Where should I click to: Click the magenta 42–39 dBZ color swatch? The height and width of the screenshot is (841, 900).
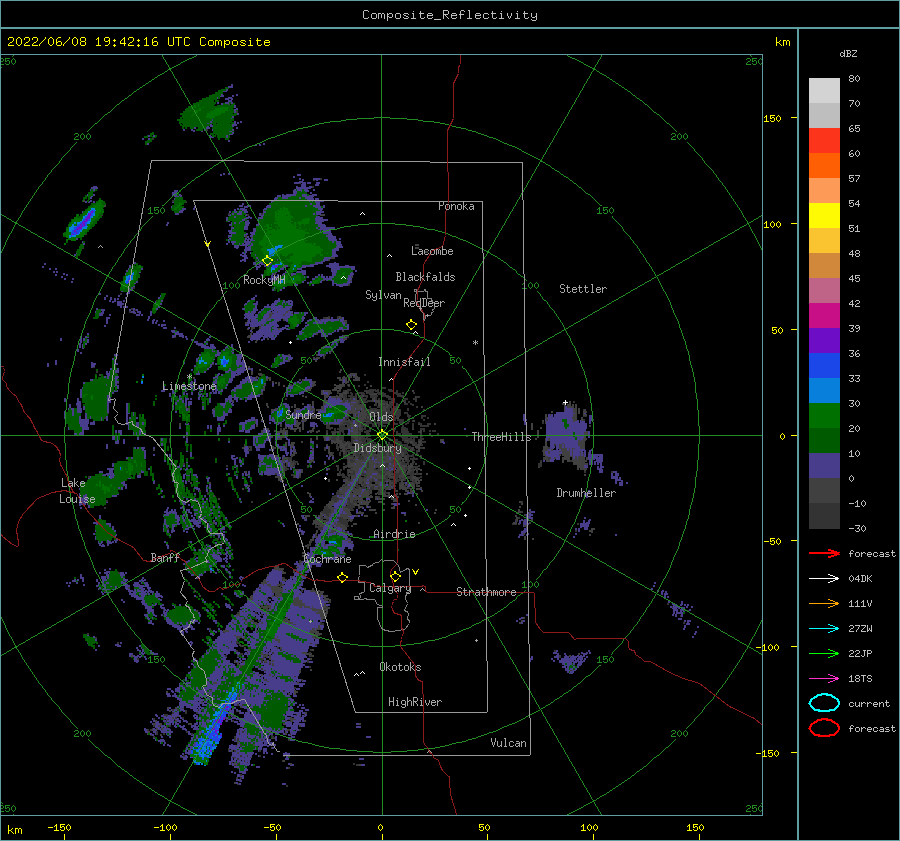(x=824, y=316)
